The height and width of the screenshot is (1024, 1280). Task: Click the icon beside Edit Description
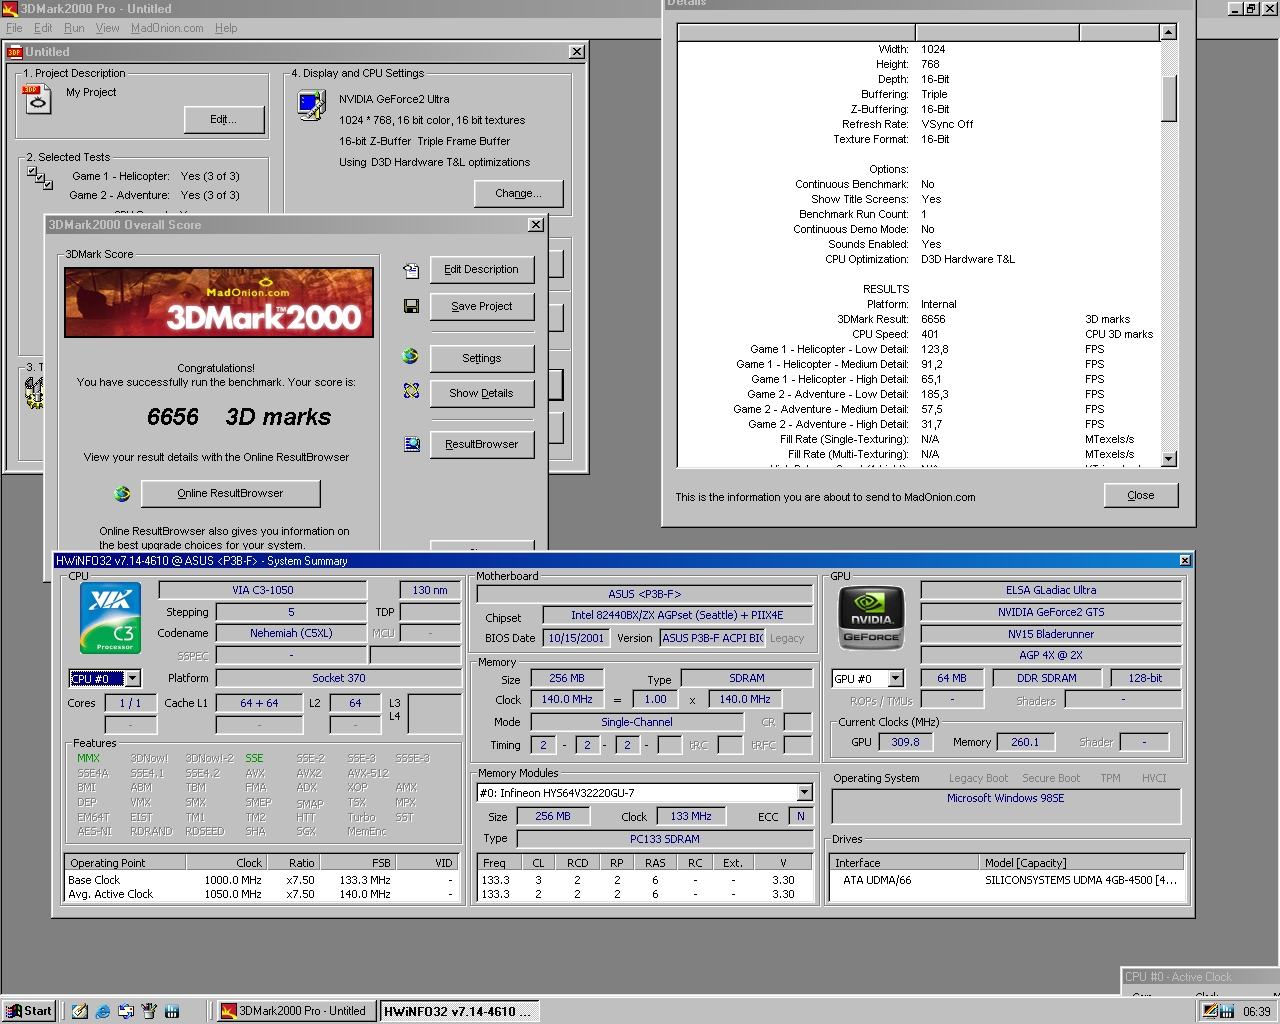pyautogui.click(x=411, y=270)
